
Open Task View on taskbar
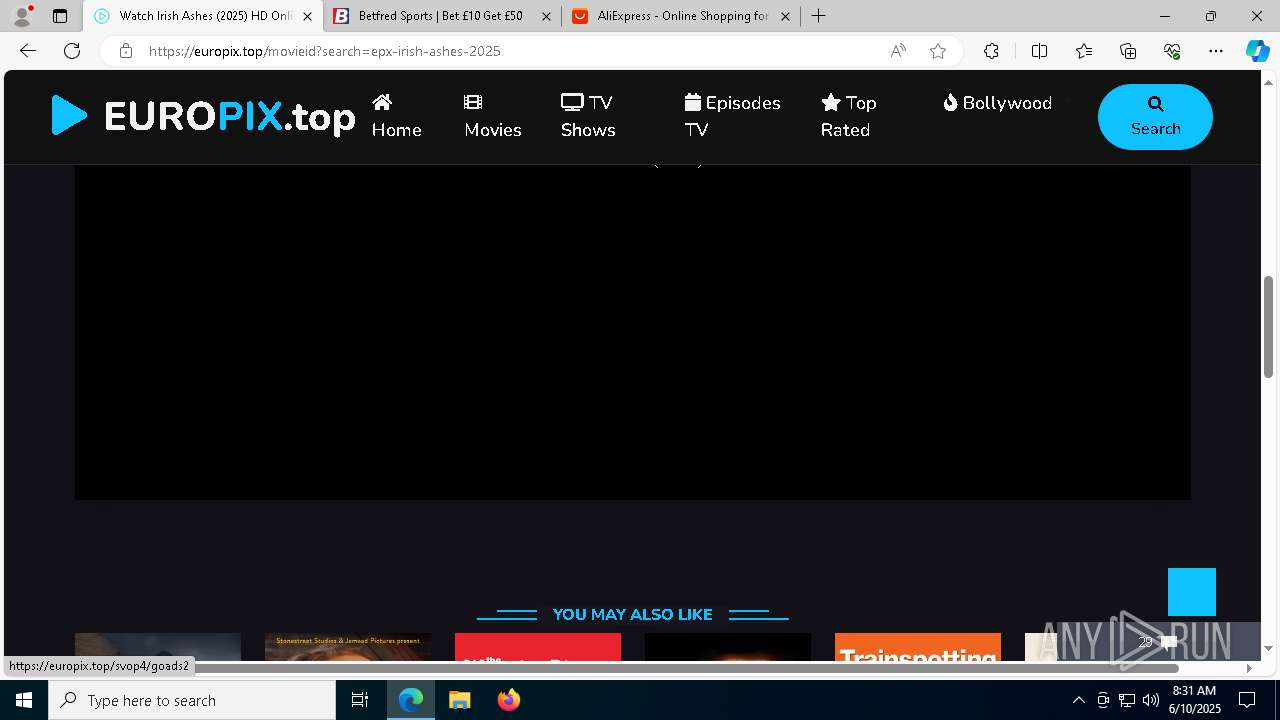(360, 700)
